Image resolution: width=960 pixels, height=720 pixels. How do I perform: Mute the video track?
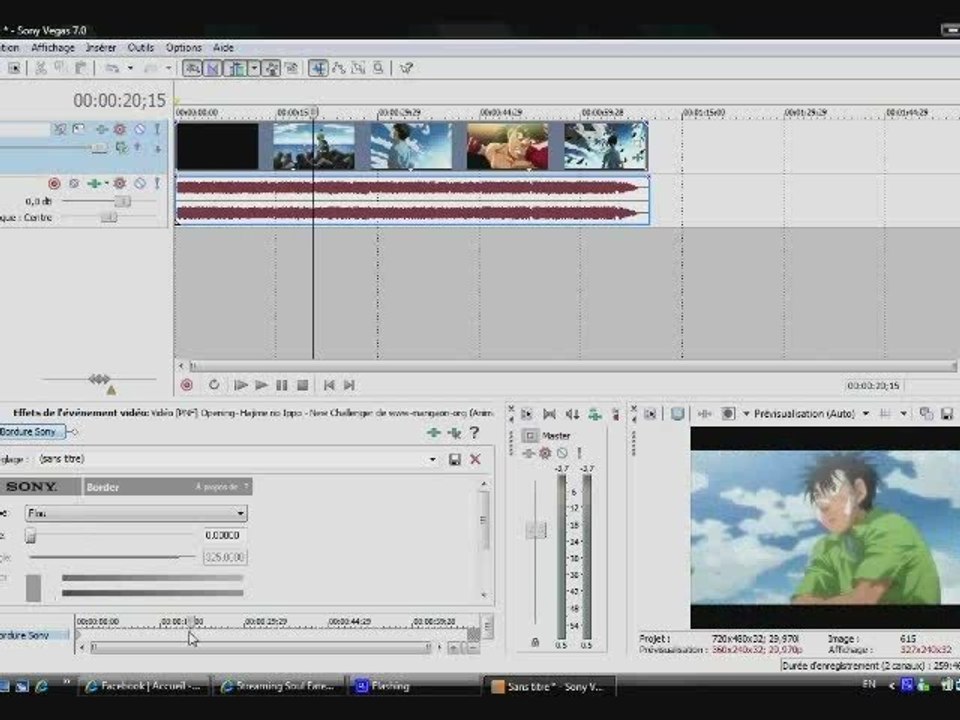(140, 129)
